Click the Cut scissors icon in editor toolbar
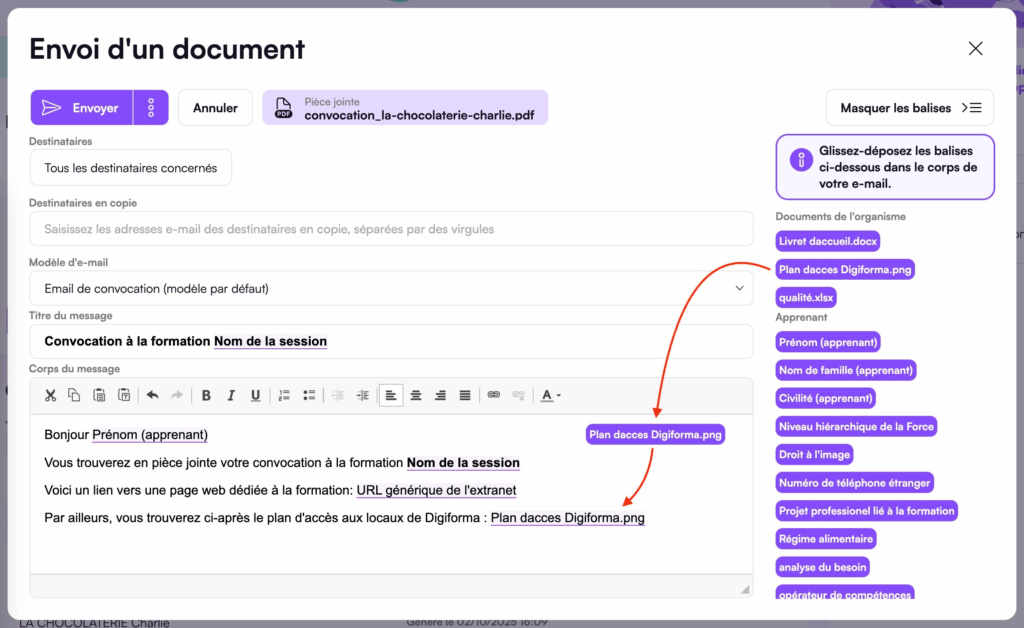1024x628 pixels. coord(50,395)
